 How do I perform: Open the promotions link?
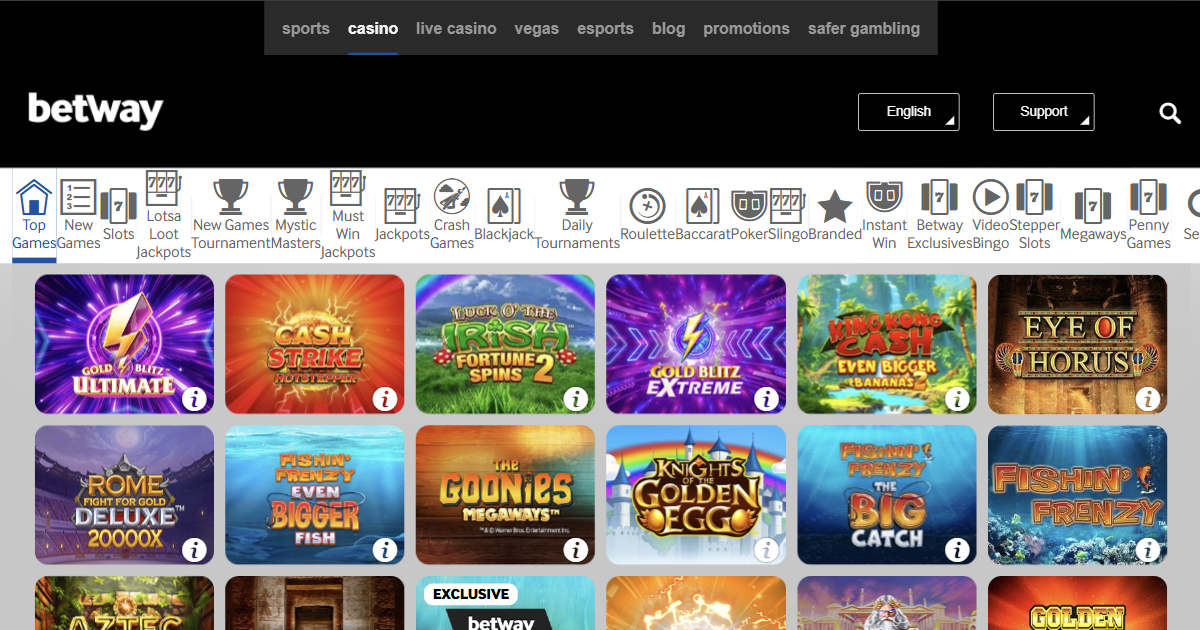(x=746, y=28)
